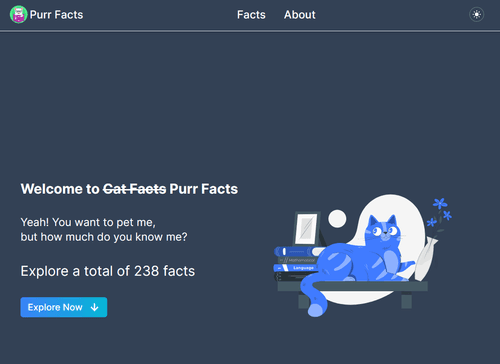Toggle light mode with the sun icon
Image resolution: width=500 pixels, height=364 pixels.
477,15
